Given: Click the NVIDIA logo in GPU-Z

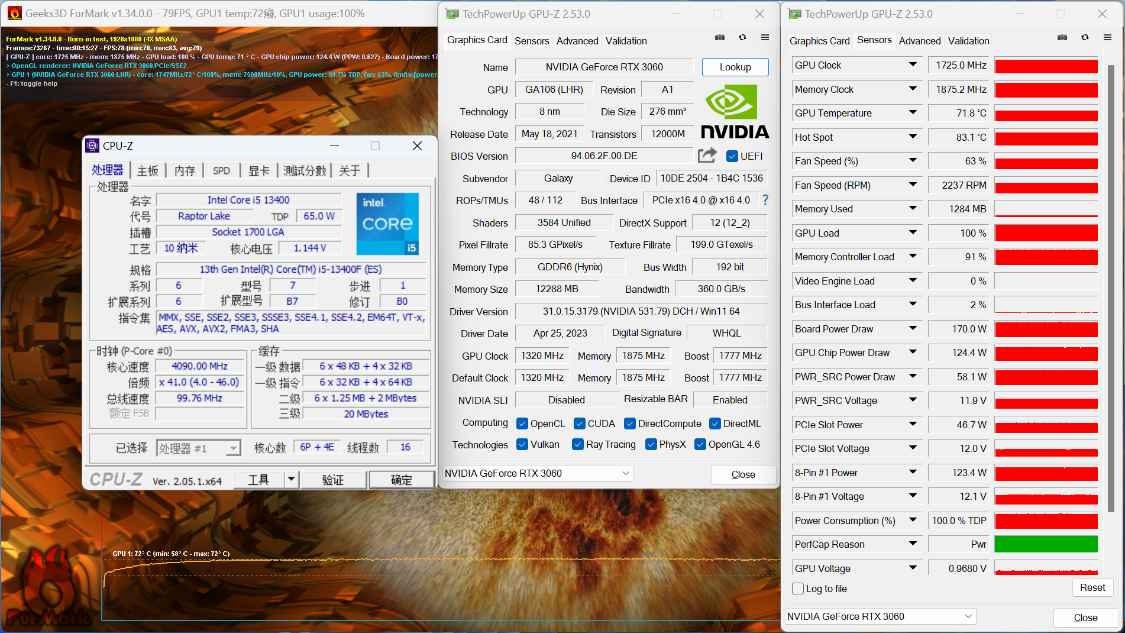Looking at the screenshot, I should pyautogui.click(x=734, y=112).
